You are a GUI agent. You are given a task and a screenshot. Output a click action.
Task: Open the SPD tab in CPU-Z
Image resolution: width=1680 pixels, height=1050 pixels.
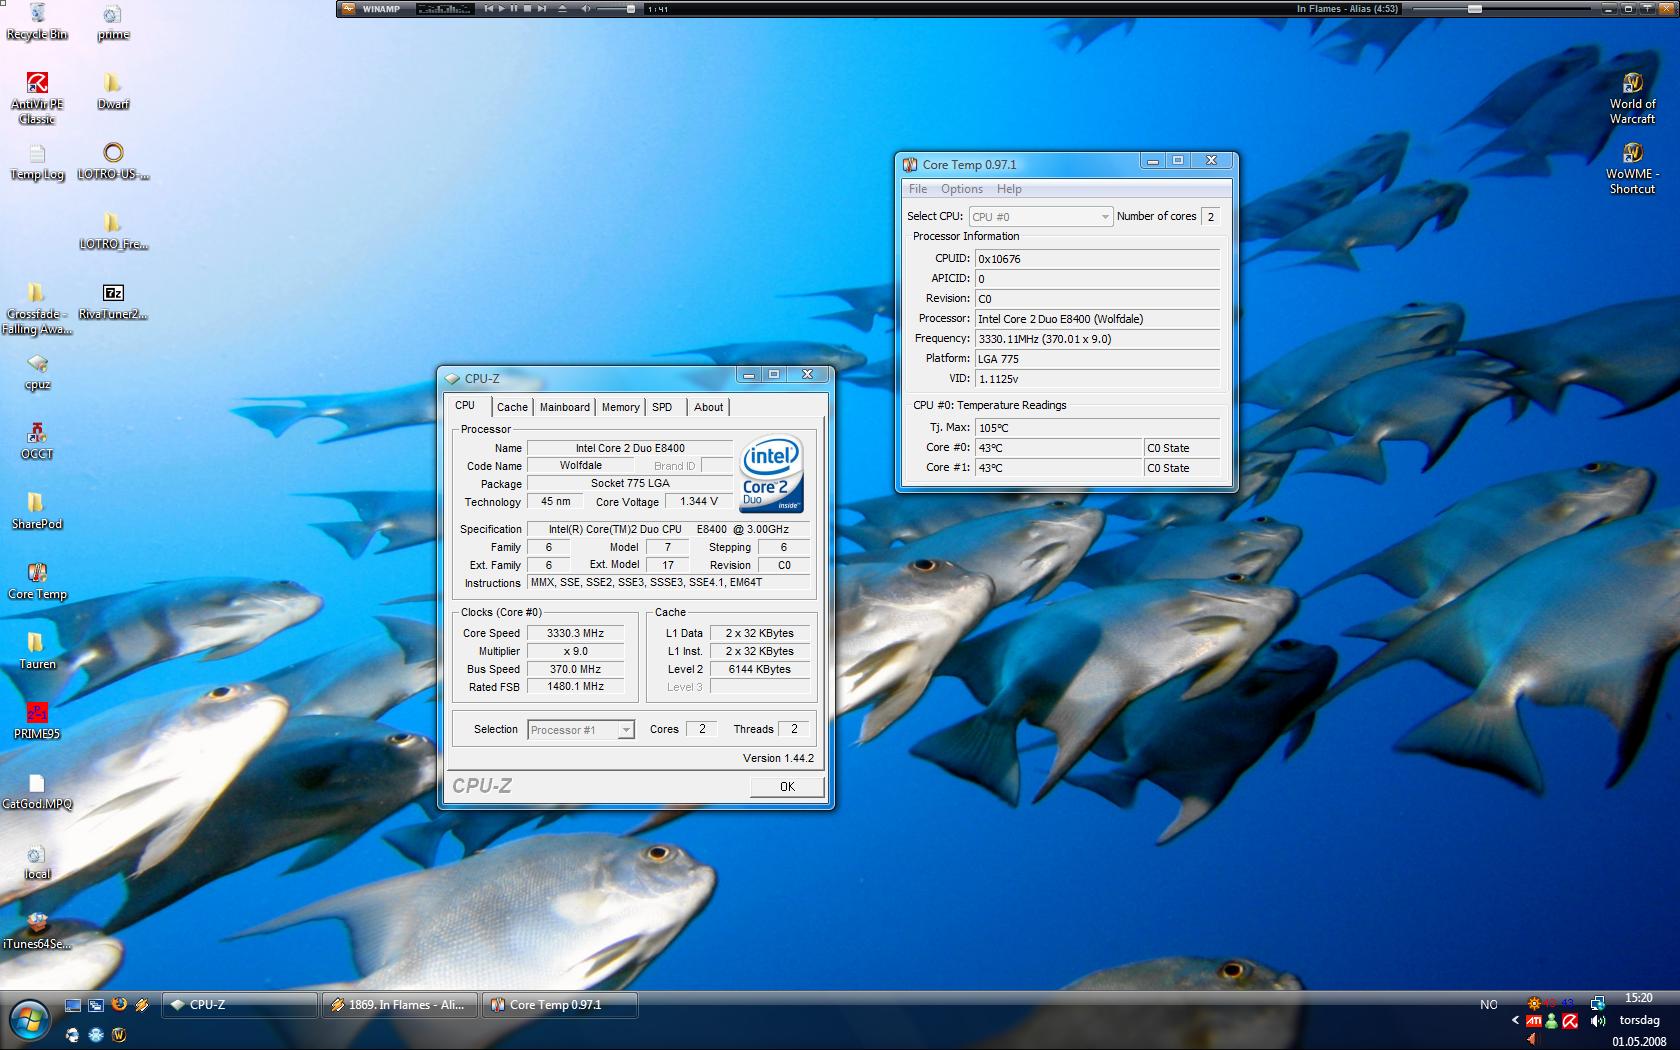pyautogui.click(x=662, y=407)
